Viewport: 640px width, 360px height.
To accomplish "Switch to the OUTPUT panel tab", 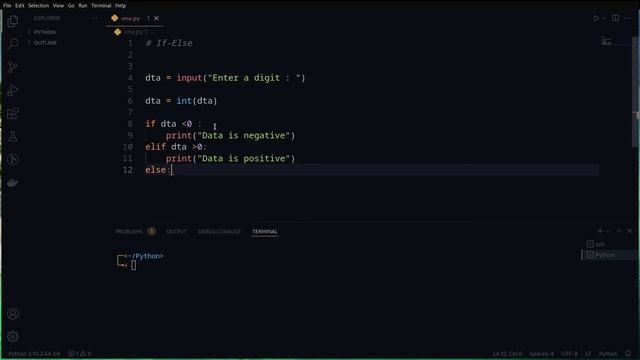I will 176,231.
